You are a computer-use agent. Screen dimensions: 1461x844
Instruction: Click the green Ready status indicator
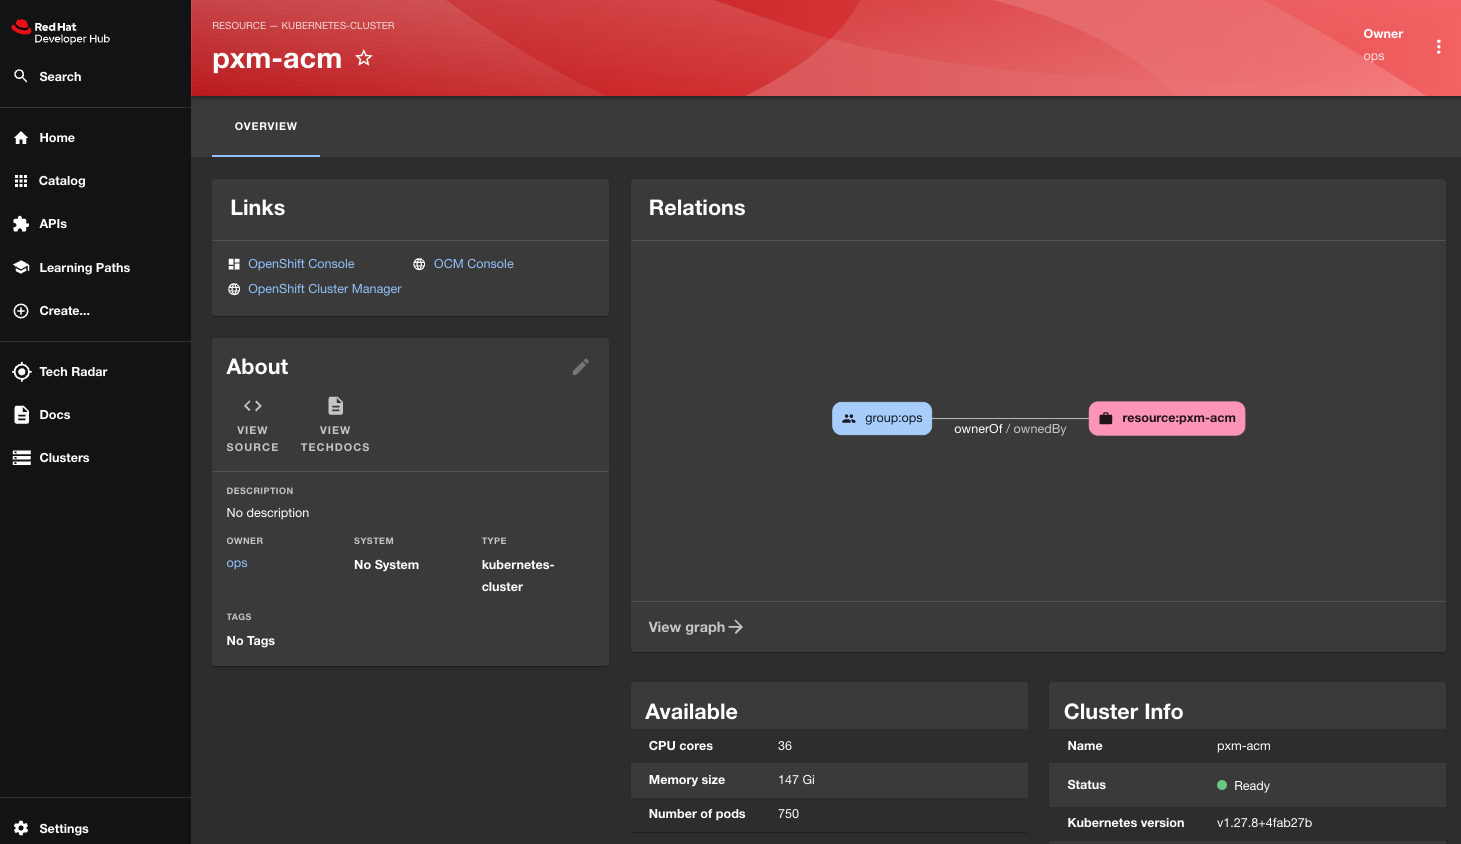tap(1222, 785)
